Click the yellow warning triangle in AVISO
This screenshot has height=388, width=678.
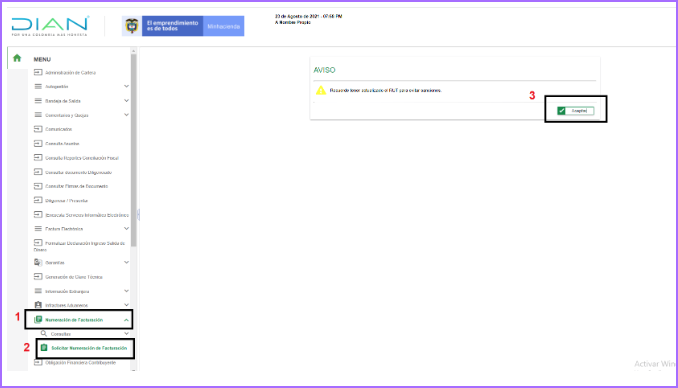[321, 90]
